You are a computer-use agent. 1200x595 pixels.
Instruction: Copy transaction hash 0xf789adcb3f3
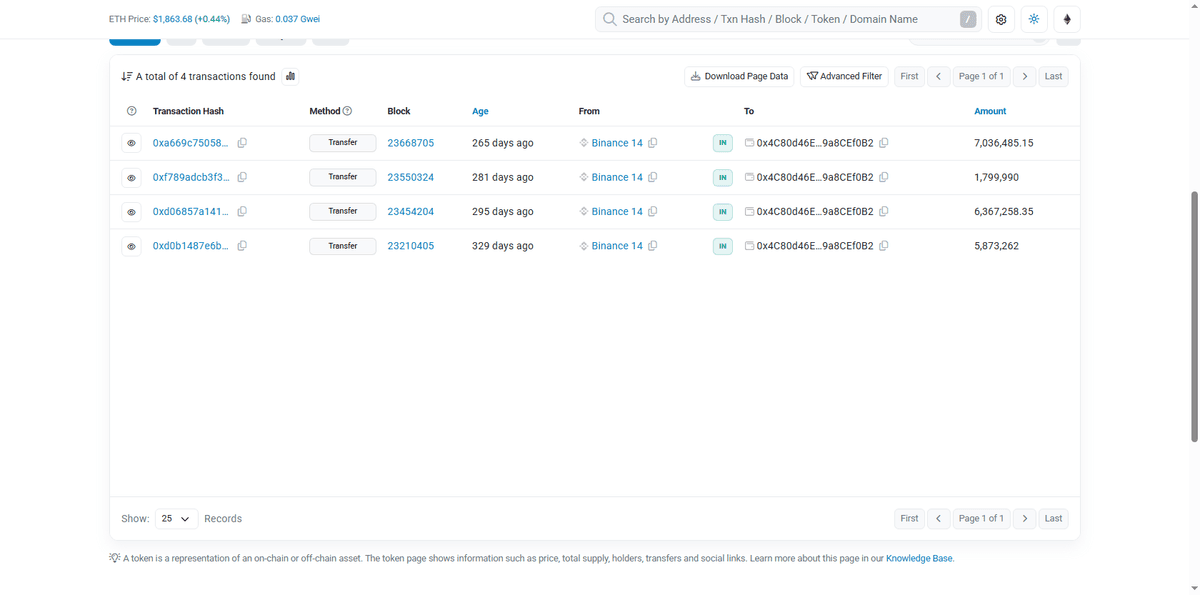[x=243, y=177]
